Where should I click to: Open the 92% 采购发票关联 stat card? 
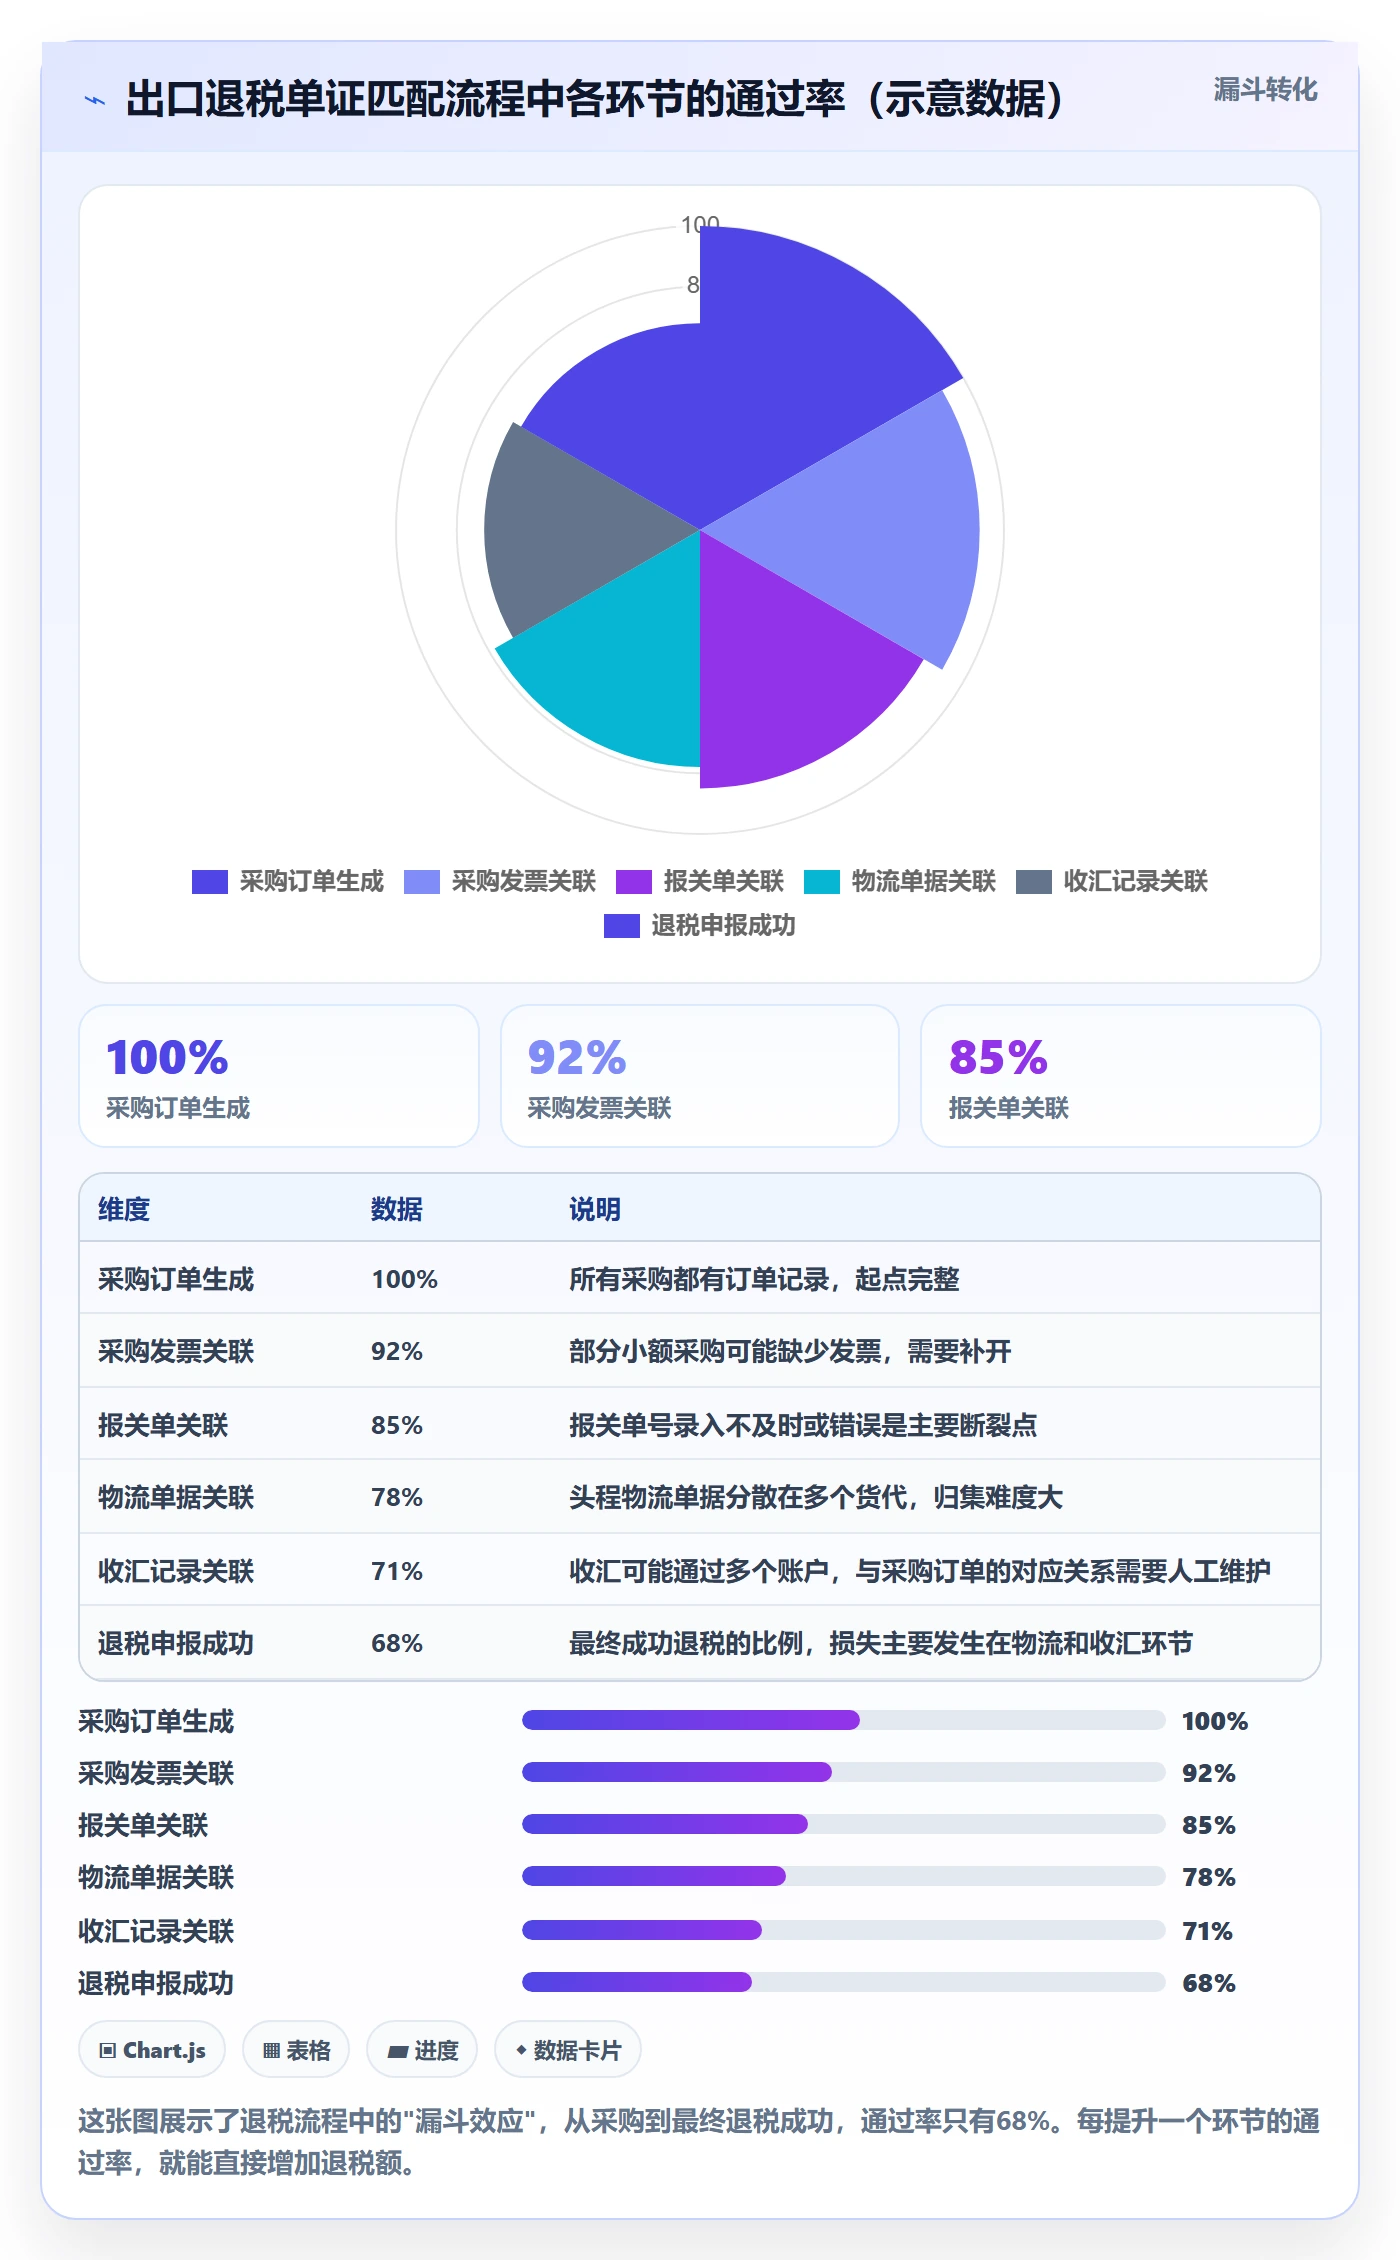point(700,1076)
